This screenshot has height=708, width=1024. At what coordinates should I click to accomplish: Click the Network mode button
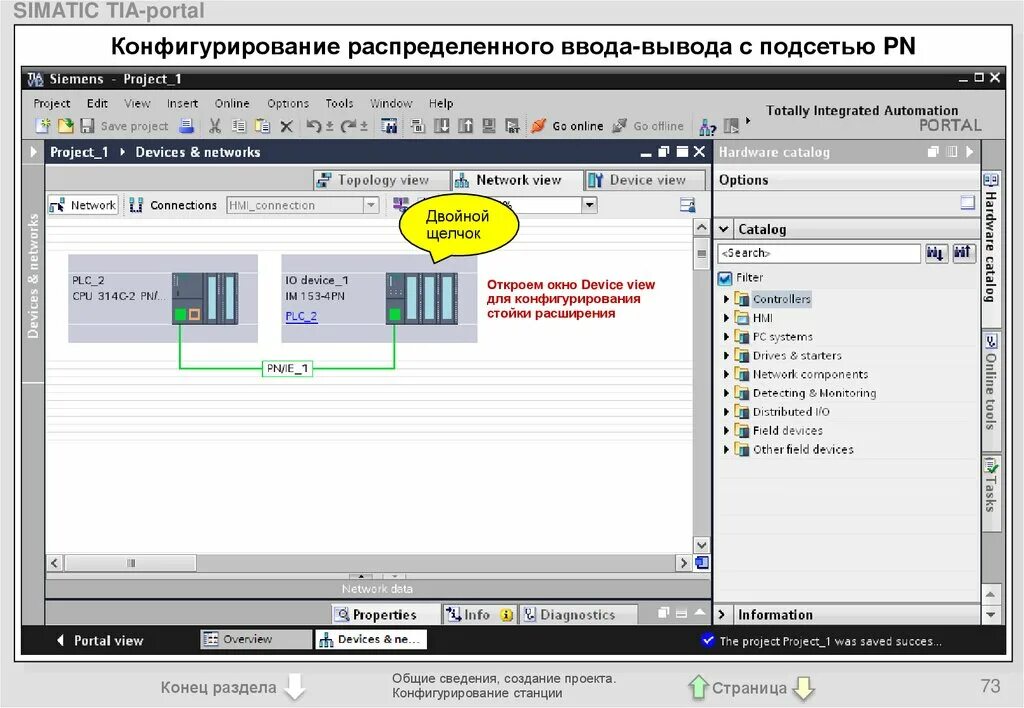pyautogui.click(x=83, y=205)
